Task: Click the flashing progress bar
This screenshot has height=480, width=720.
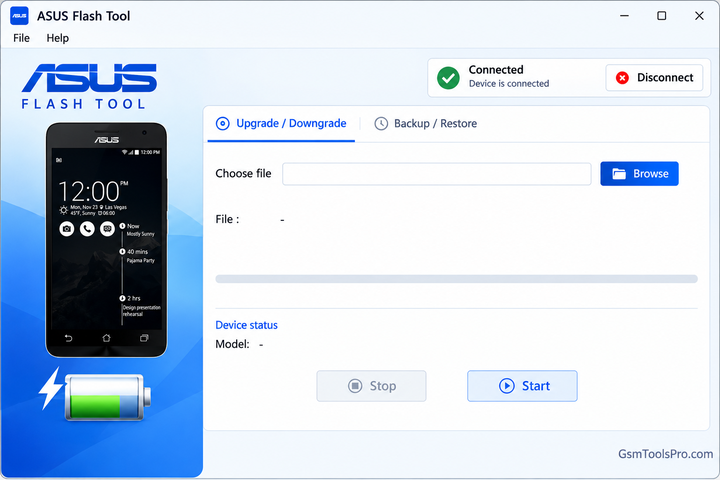Action: point(456,279)
